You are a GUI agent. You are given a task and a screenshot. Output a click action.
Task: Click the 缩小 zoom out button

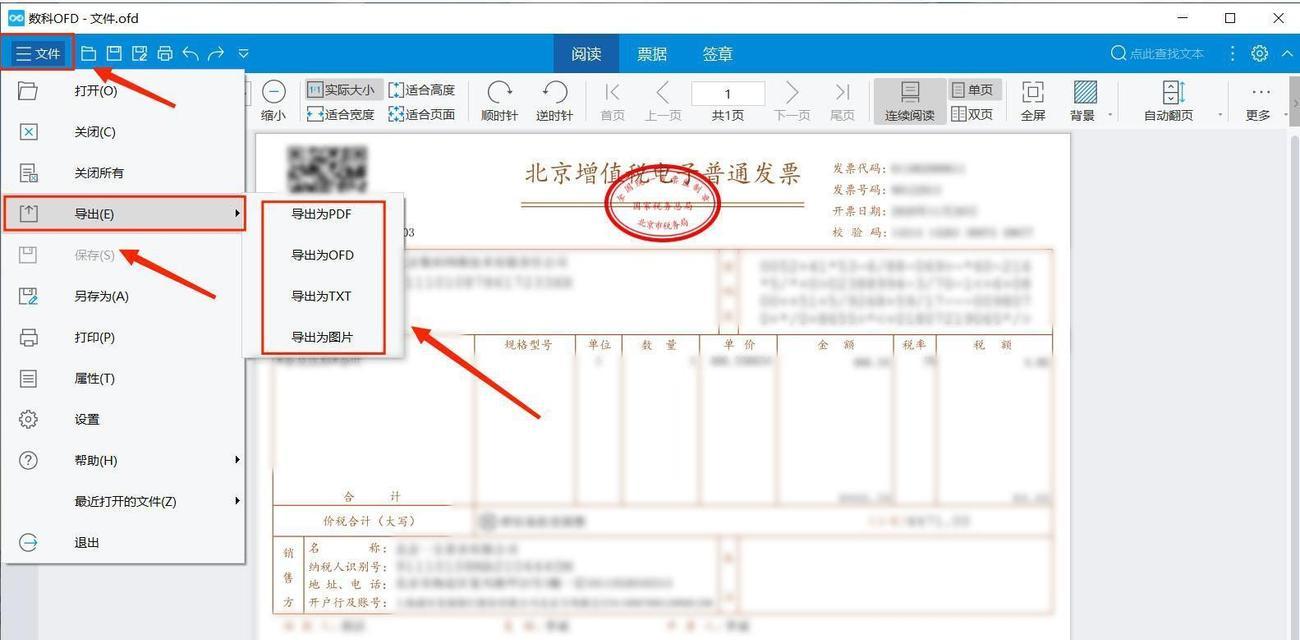273,101
